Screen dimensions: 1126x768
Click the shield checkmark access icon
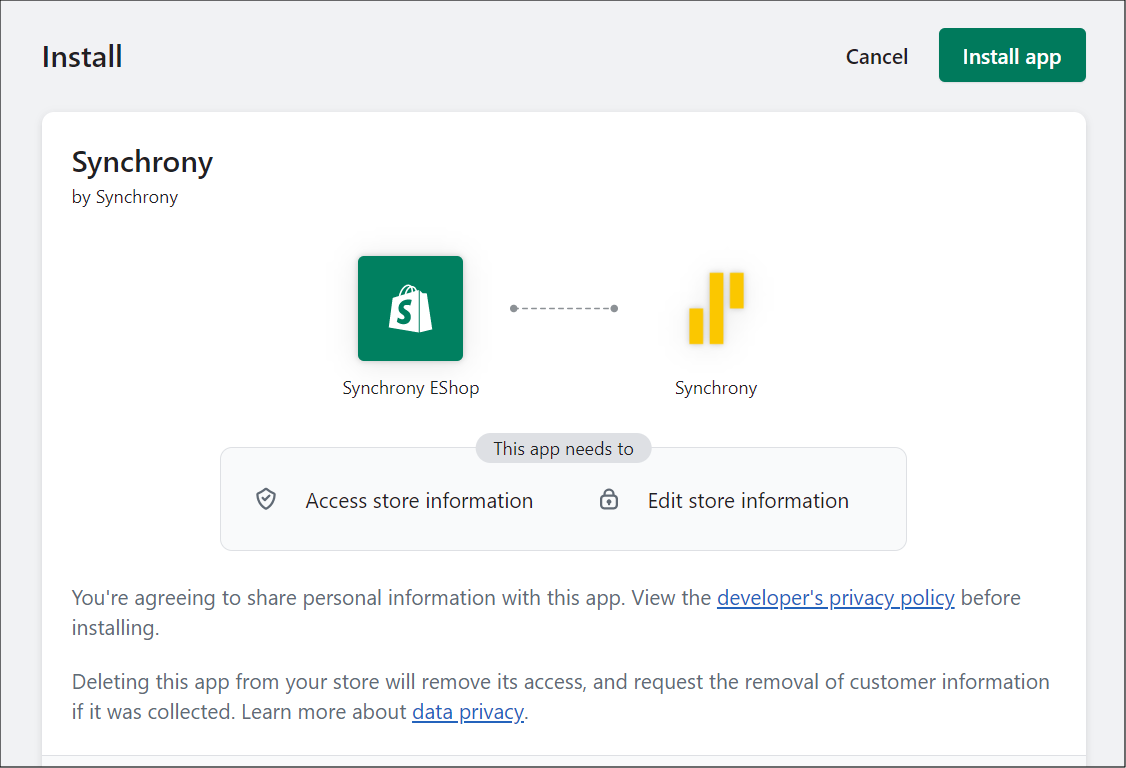[266, 499]
